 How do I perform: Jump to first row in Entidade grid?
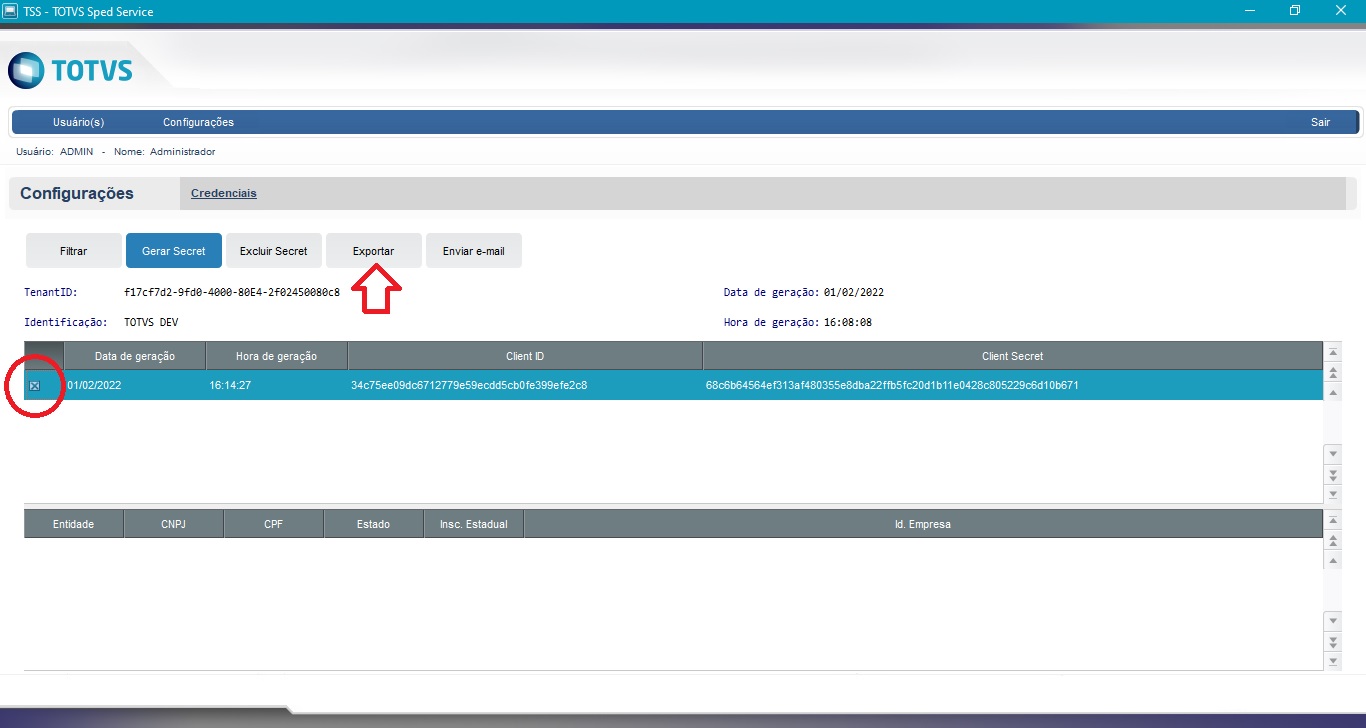(x=1332, y=521)
